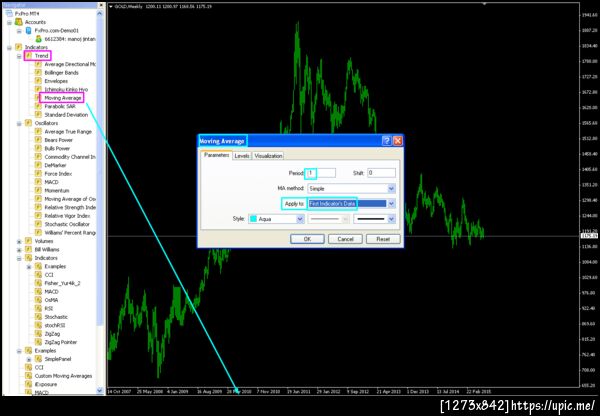
Task: Click the demo account user icon
Action: [x=38, y=39]
